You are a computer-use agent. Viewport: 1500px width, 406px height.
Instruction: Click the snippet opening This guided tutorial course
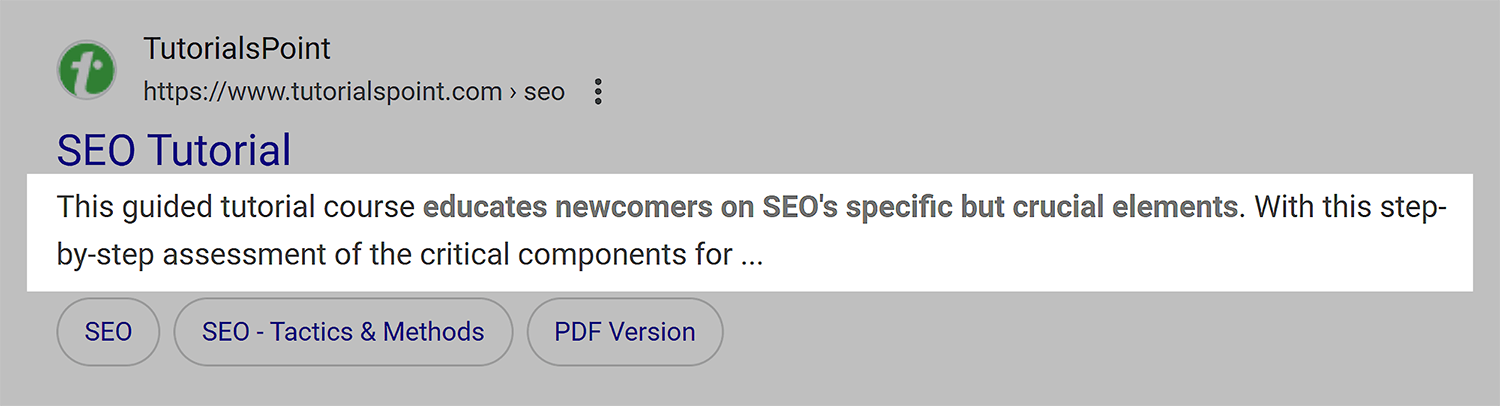(x=235, y=208)
